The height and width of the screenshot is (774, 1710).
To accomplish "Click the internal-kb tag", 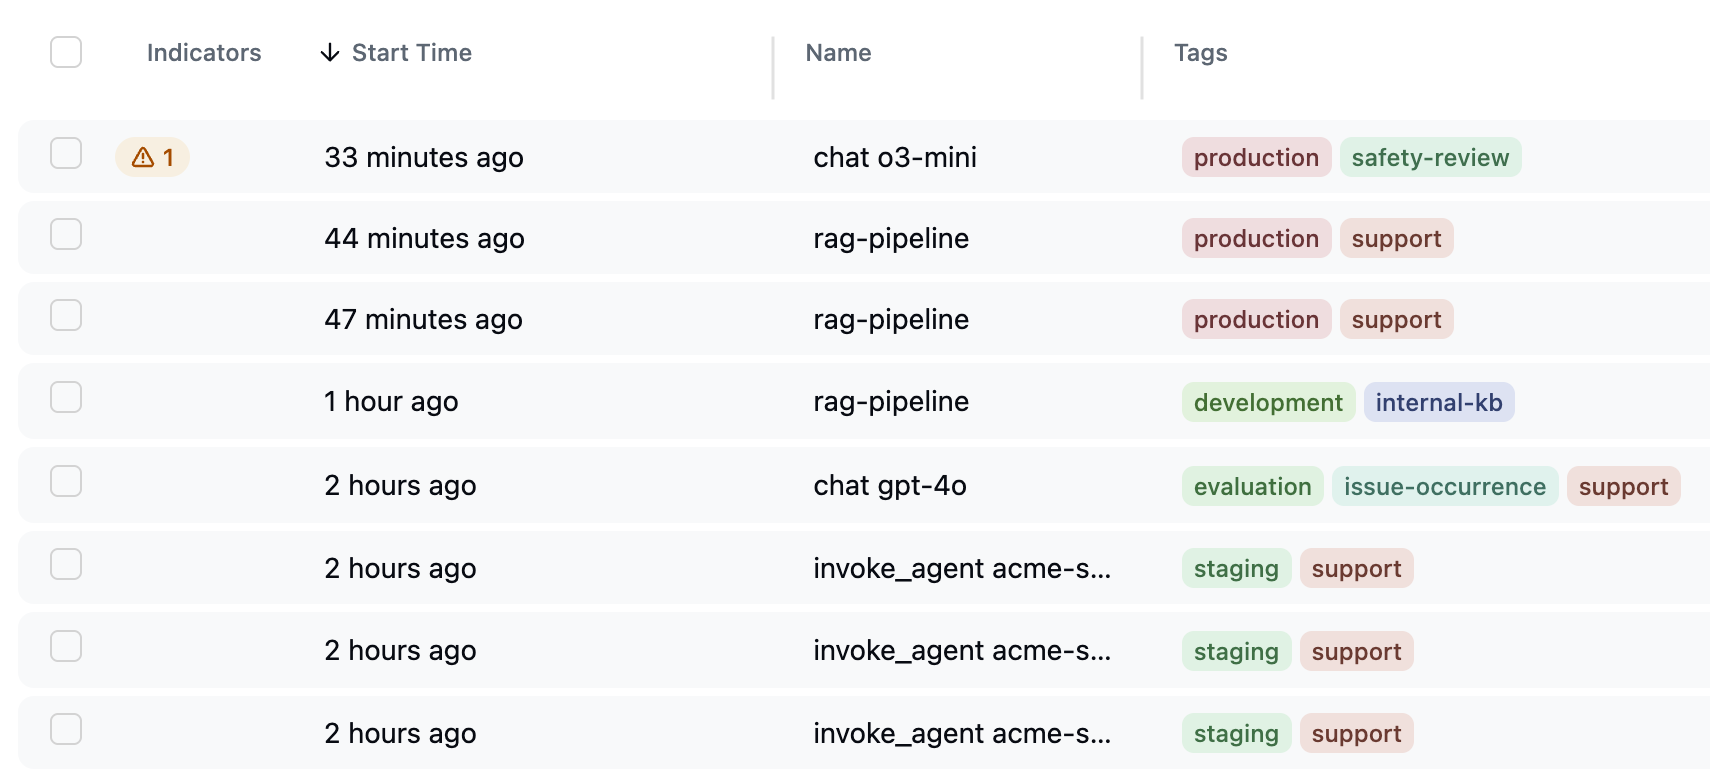I will [1439, 402].
